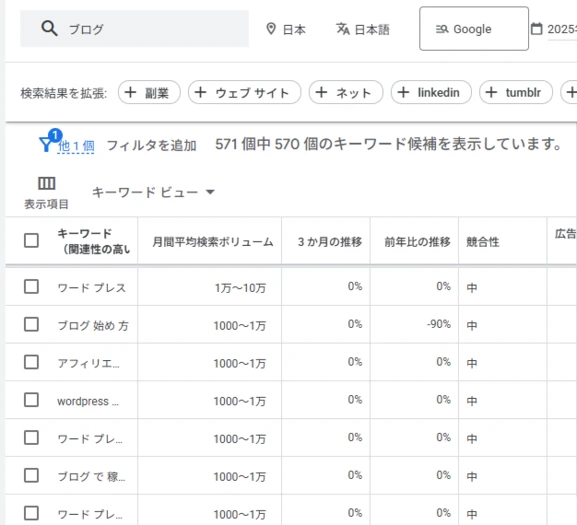The width and height of the screenshot is (577, 525).
Task: Open the 日本語 language setting
Action: 362,29
